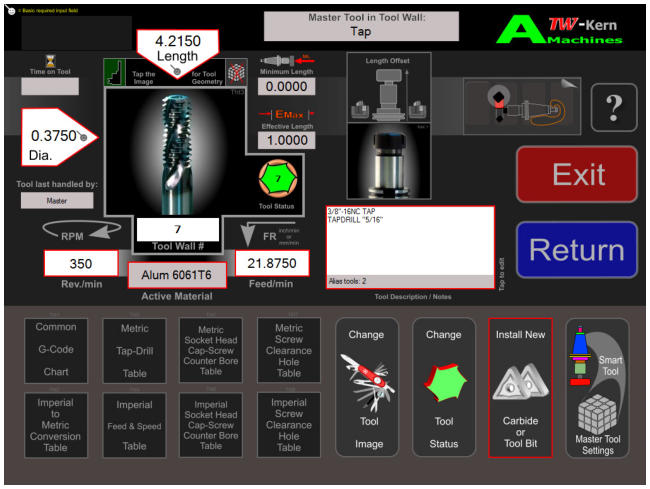Click the 0.3750 Dia. callout
650x489 pixels.
click(56, 137)
